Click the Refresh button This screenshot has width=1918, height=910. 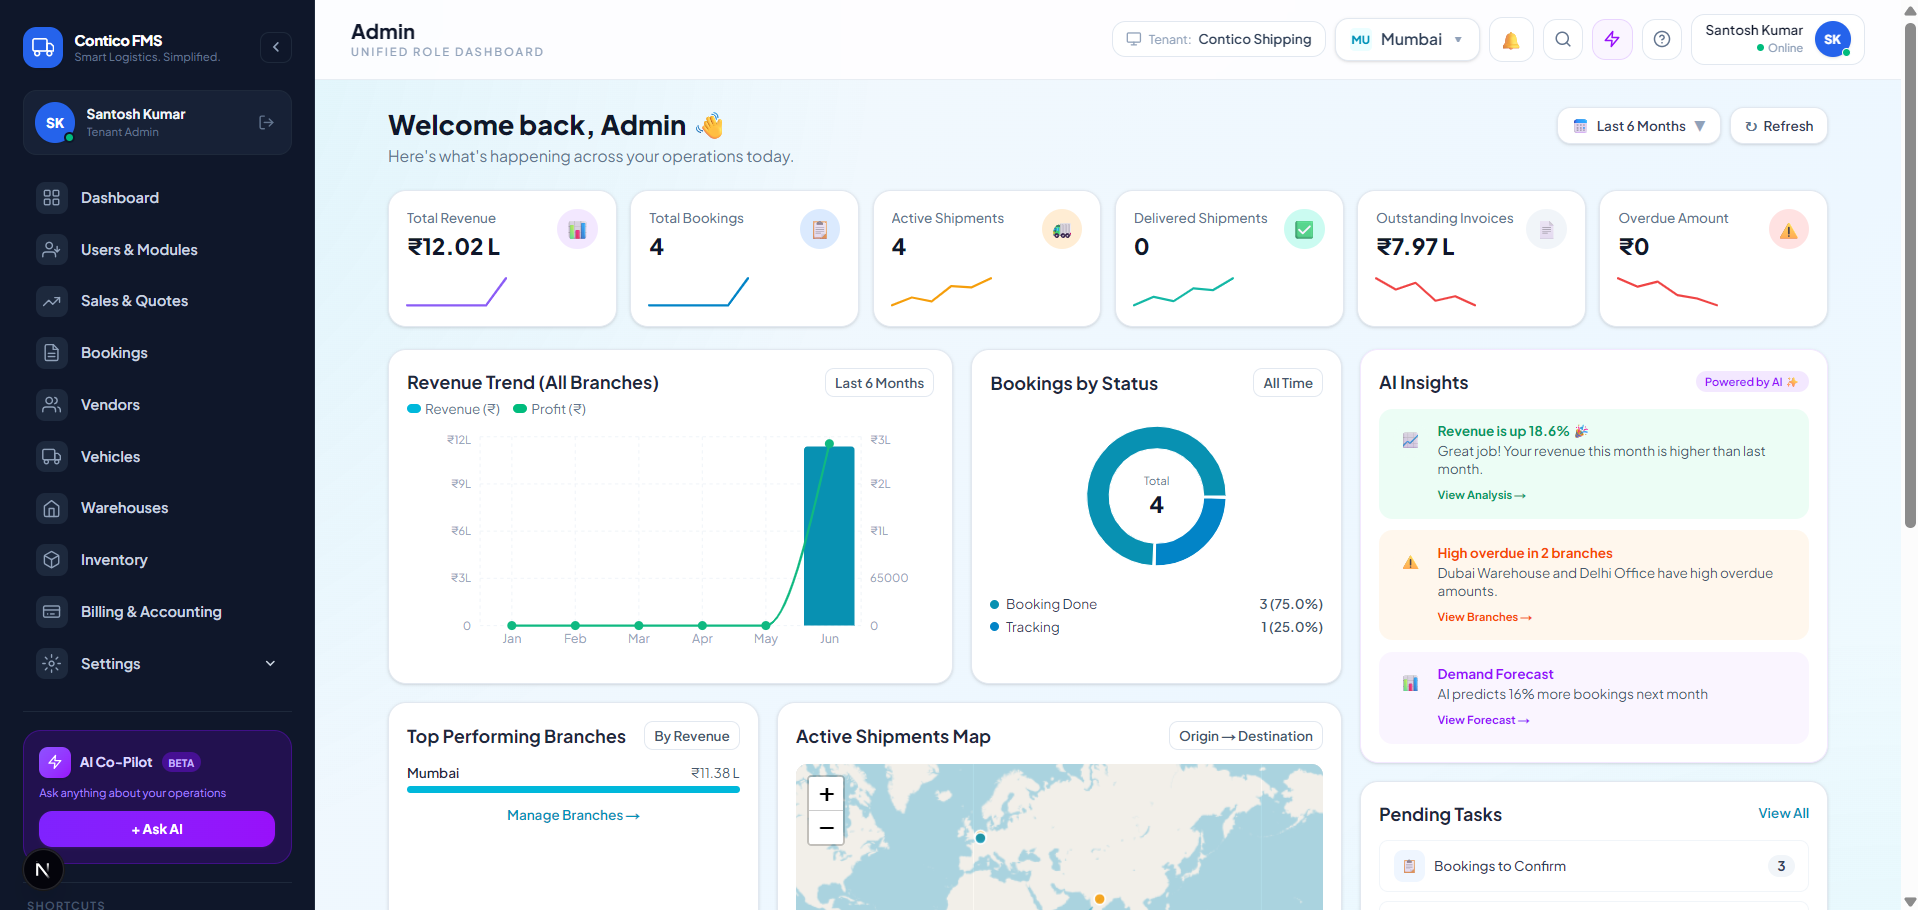[x=1779, y=126]
